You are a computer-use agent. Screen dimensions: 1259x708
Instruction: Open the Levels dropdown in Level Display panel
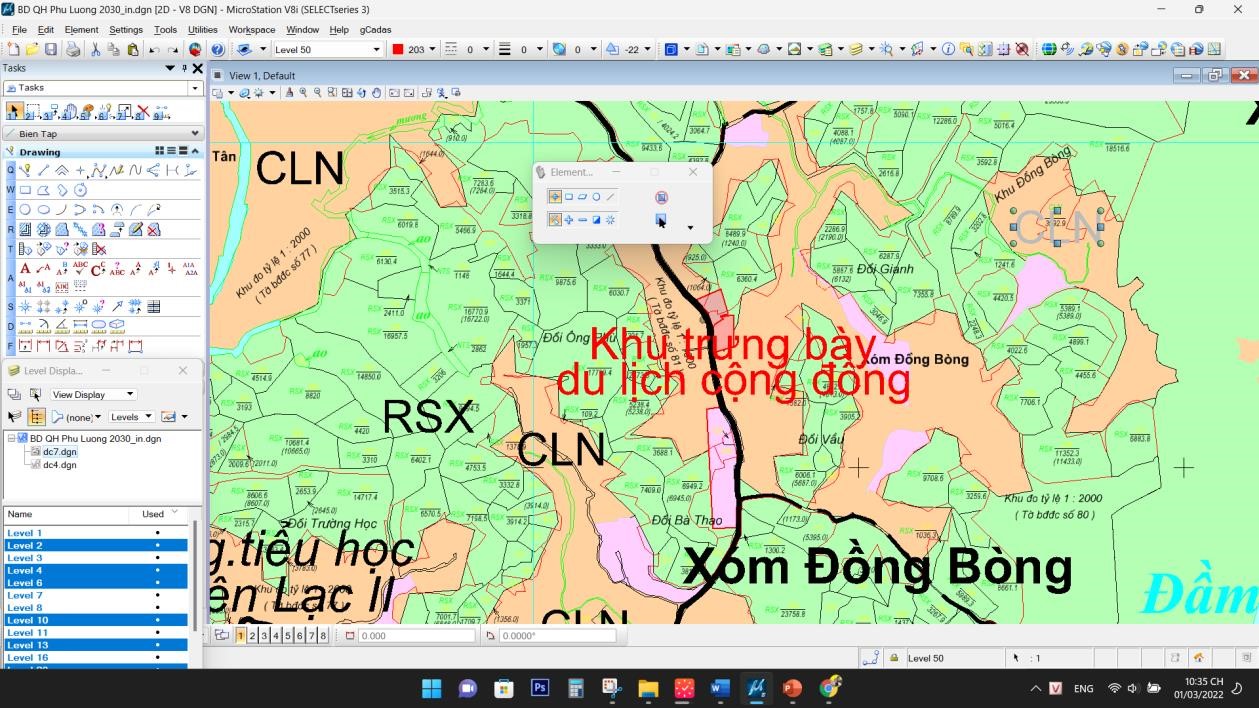[131, 417]
